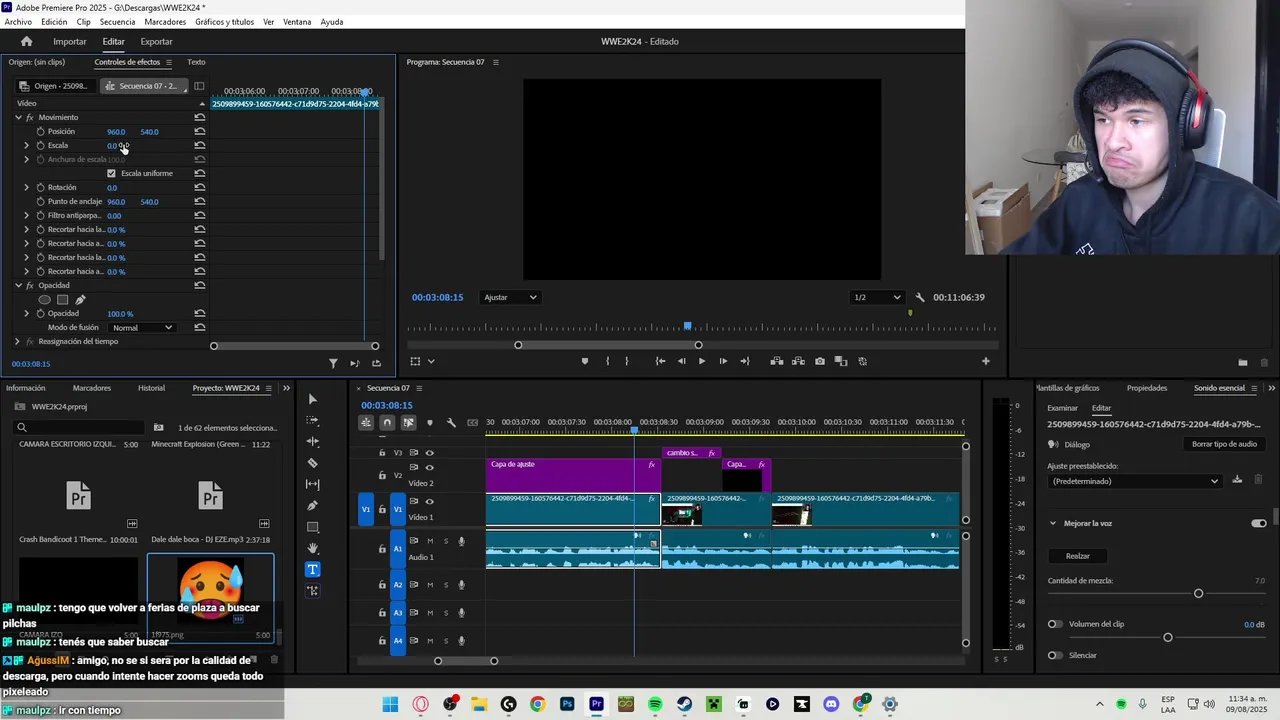Draw ellipse mask under Opacidad
Viewport: 1280px width, 720px height.
[x=44, y=299]
